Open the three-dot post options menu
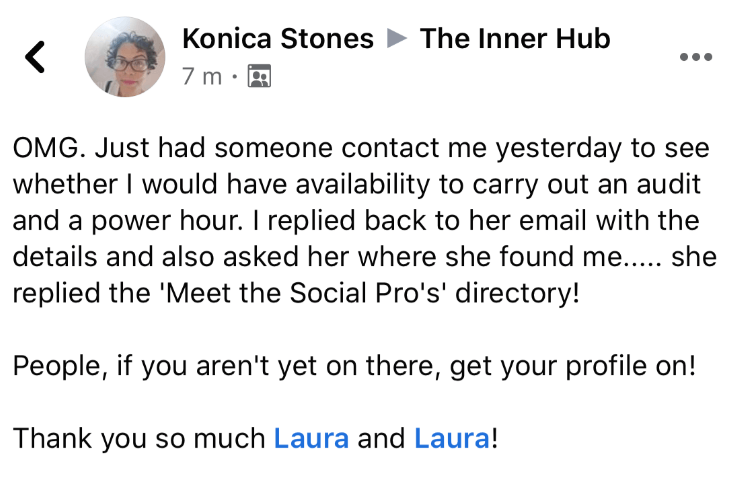The height and width of the screenshot is (480, 736). click(696, 57)
